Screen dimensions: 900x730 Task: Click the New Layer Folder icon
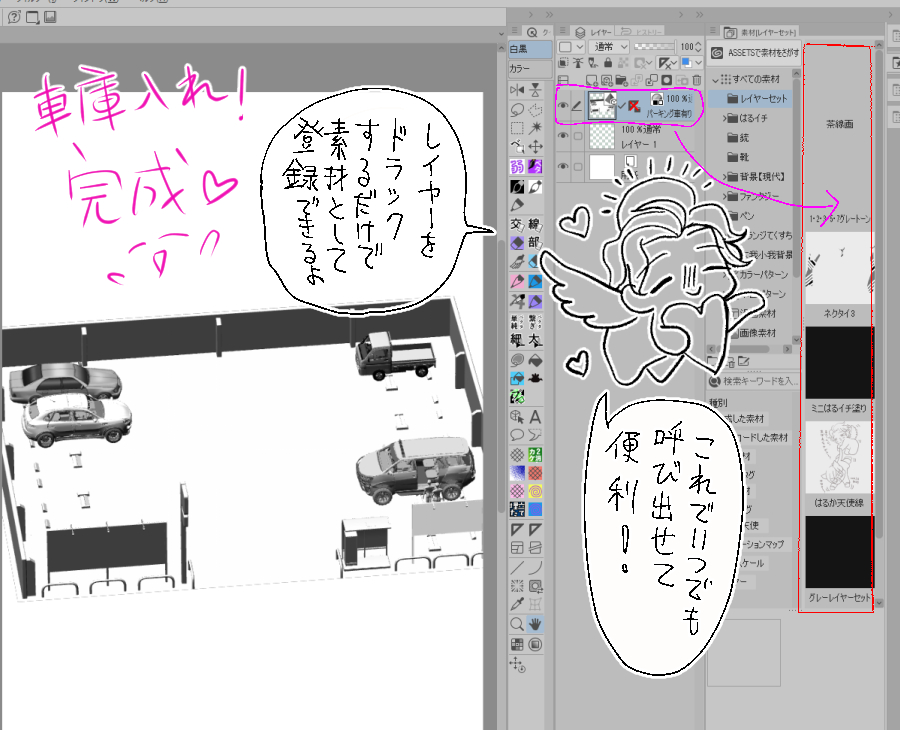(x=622, y=79)
